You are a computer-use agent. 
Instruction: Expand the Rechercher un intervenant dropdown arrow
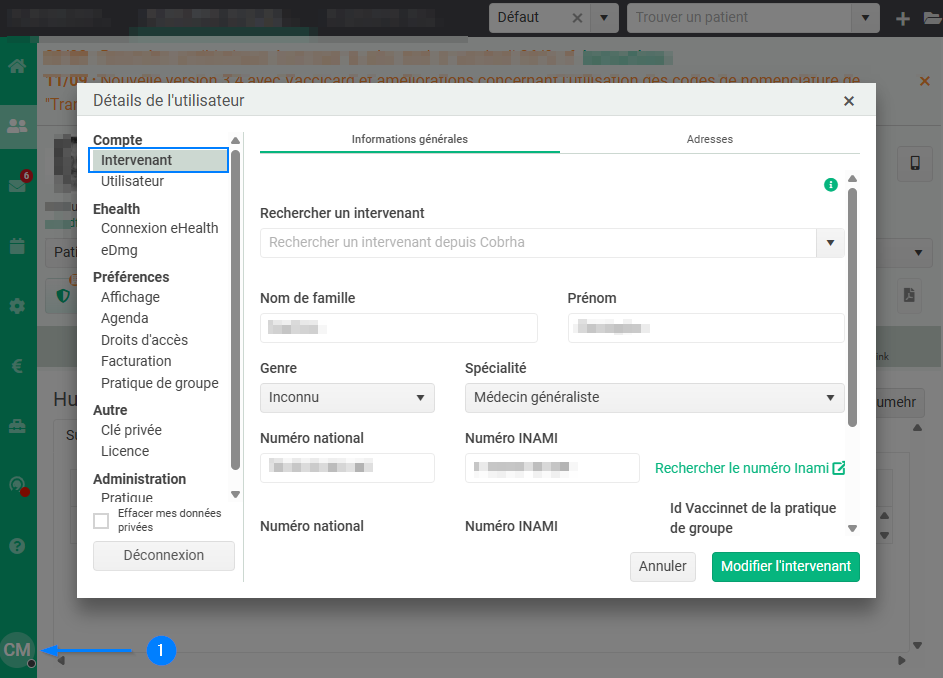pos(830,243)
